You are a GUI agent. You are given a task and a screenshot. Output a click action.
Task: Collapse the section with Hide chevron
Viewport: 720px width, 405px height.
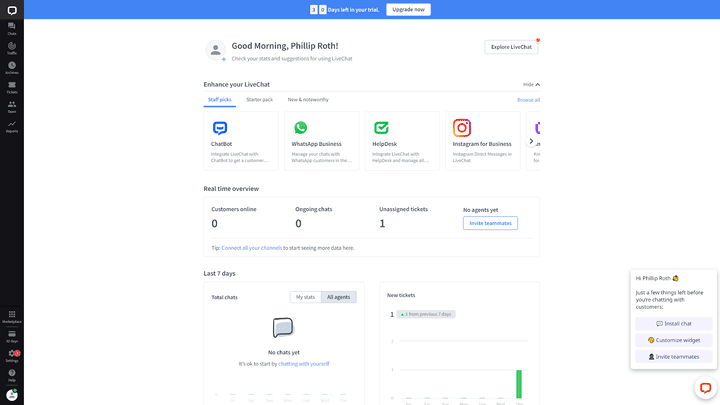[531, 85]
